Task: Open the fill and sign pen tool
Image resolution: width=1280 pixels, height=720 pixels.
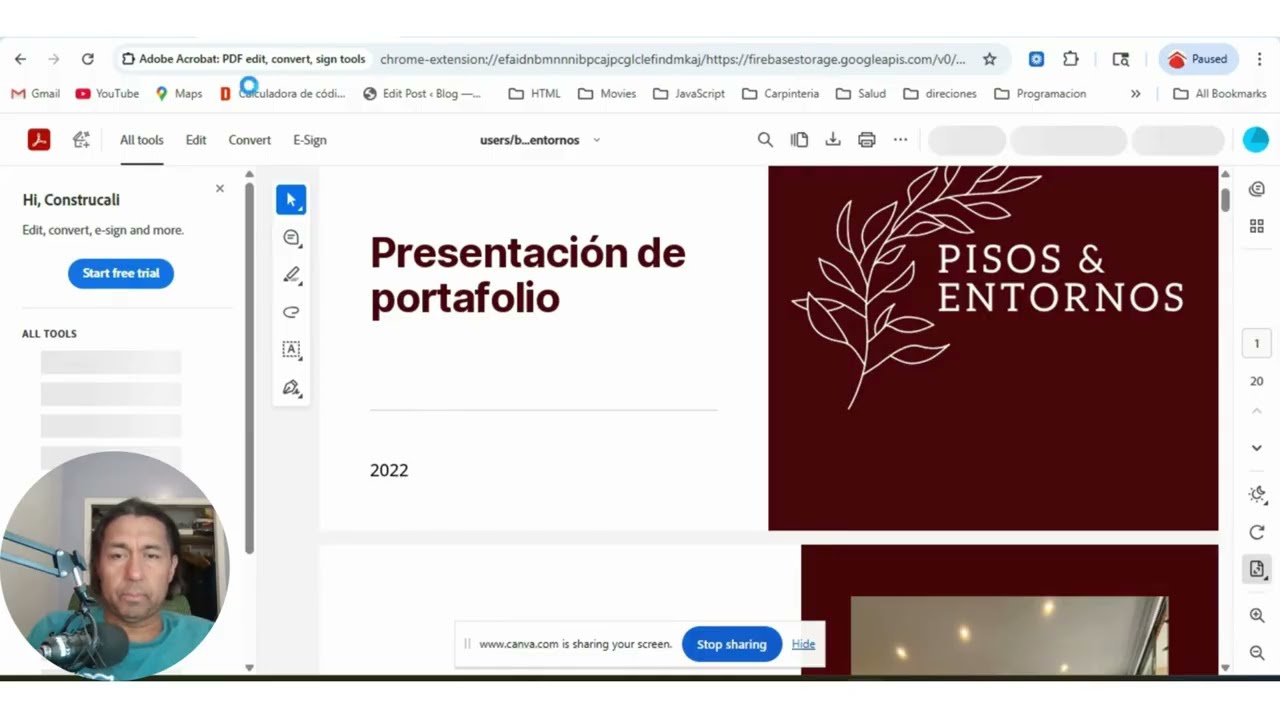Action: (x=291, y=387)
